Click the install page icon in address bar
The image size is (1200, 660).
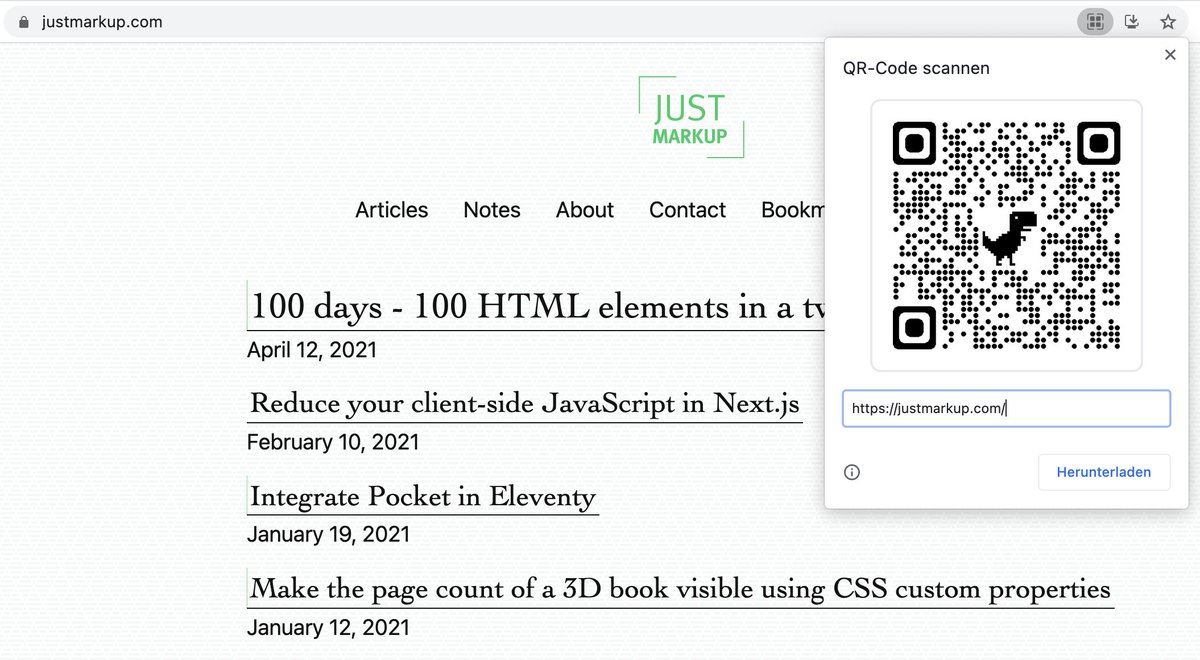click(x=1132, y=21)
